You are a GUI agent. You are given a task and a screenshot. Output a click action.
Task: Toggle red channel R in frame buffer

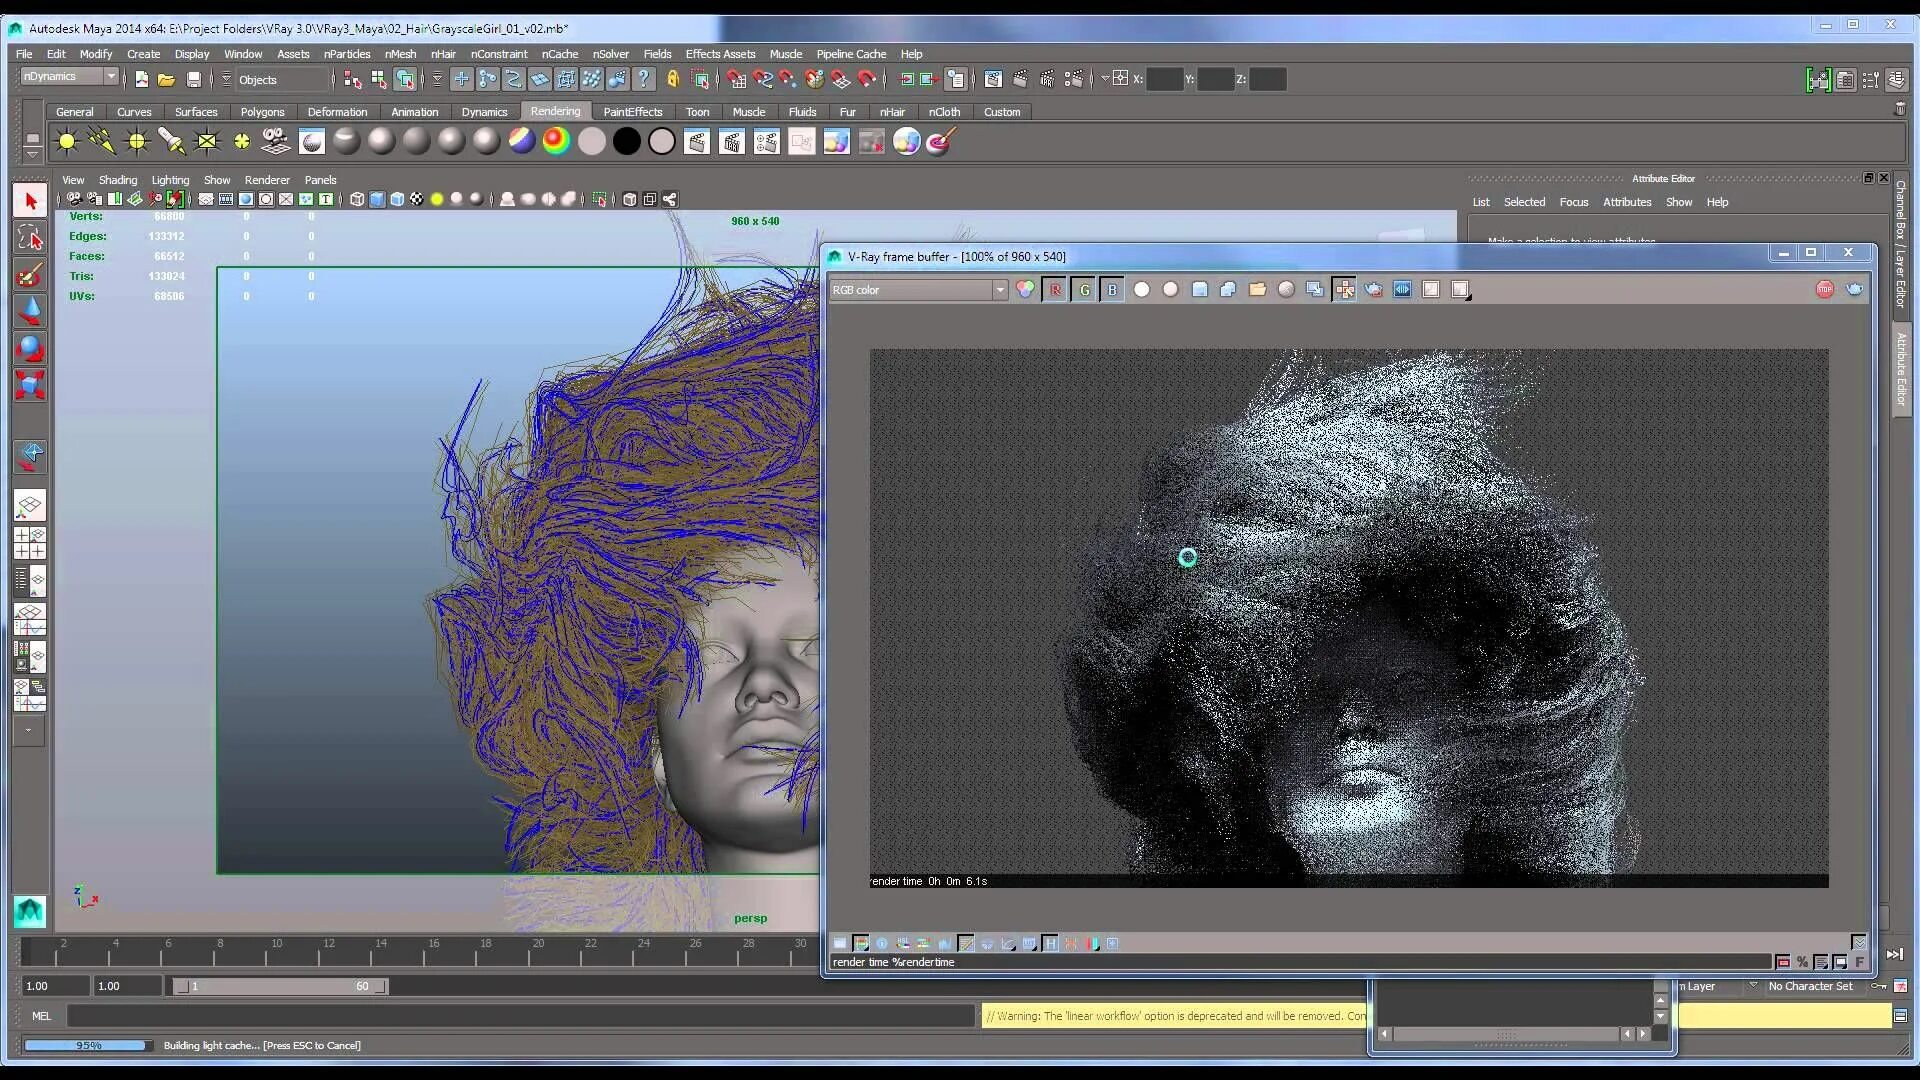(x=1054, y=290)
